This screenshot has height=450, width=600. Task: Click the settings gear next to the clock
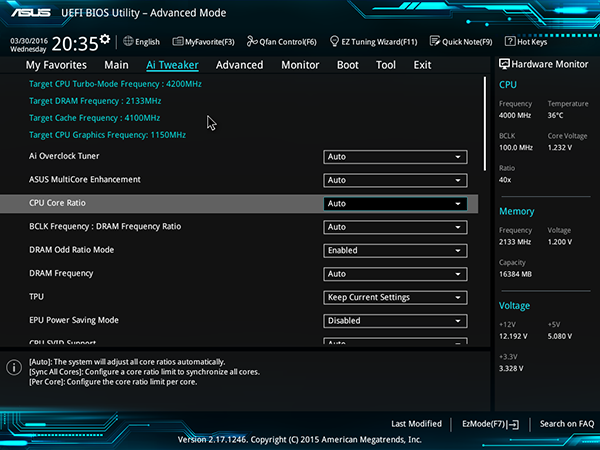pos(105,39)
